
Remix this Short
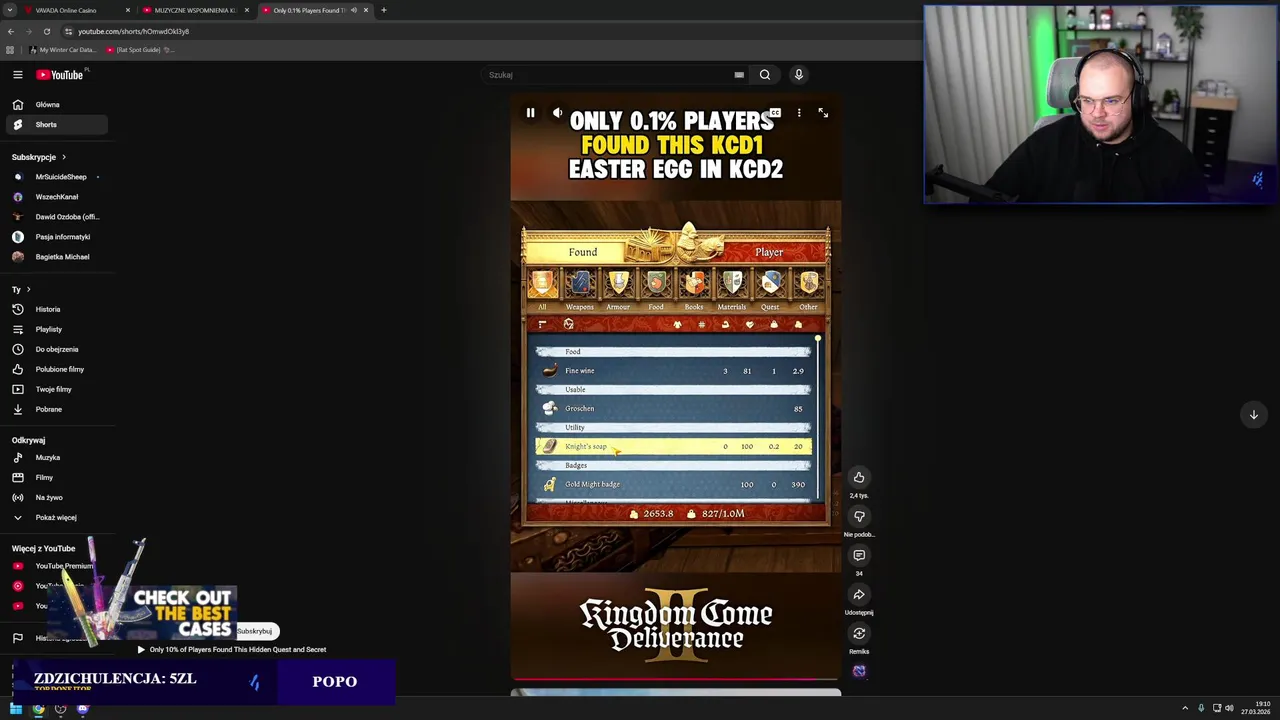tap(859, 633)
